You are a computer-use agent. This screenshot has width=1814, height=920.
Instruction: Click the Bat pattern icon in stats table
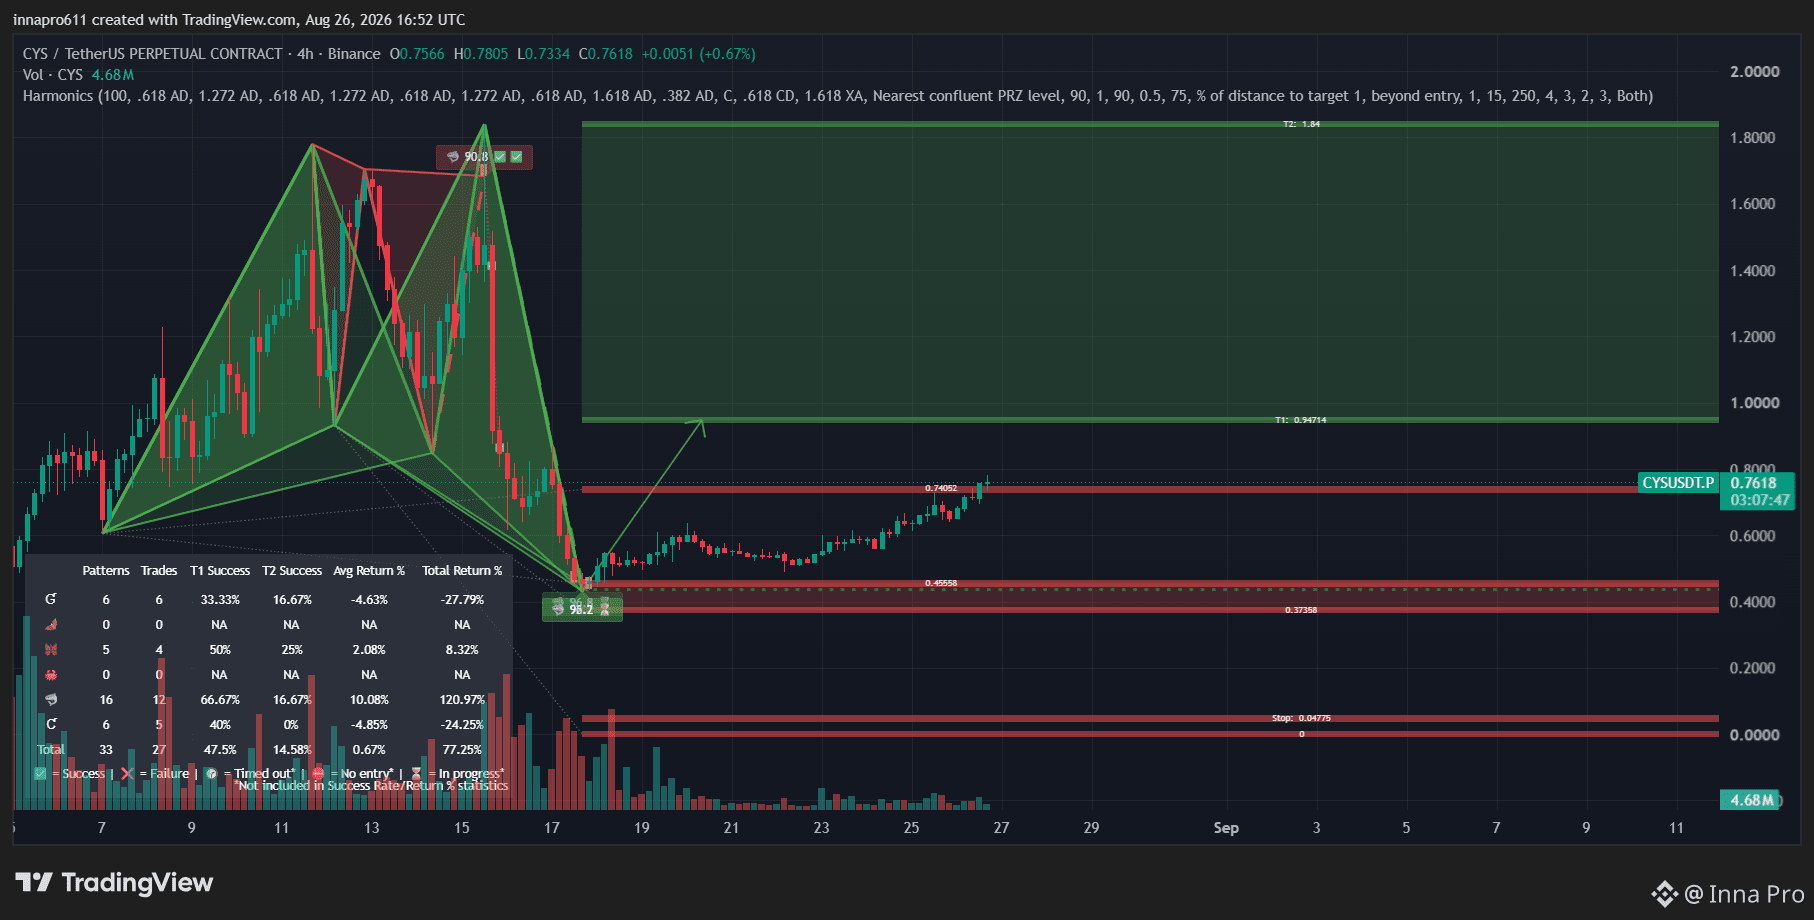51,624
